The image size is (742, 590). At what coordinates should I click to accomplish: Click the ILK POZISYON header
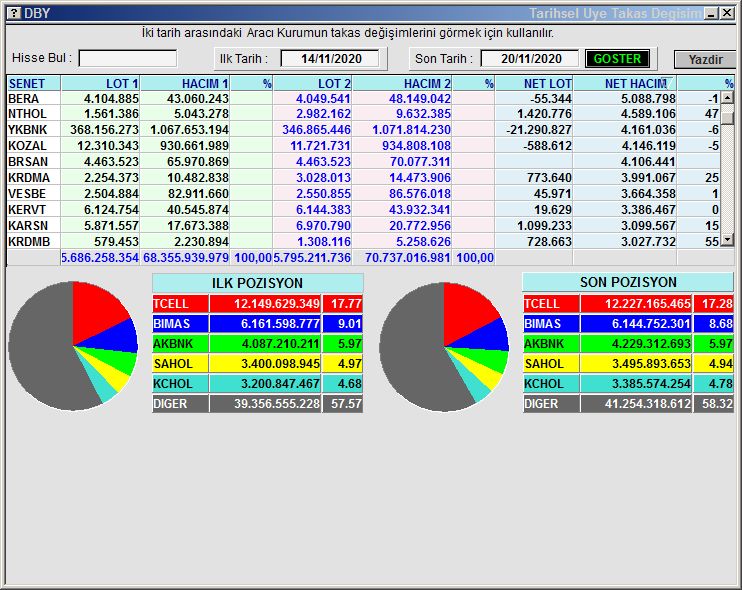coord(257,283)
